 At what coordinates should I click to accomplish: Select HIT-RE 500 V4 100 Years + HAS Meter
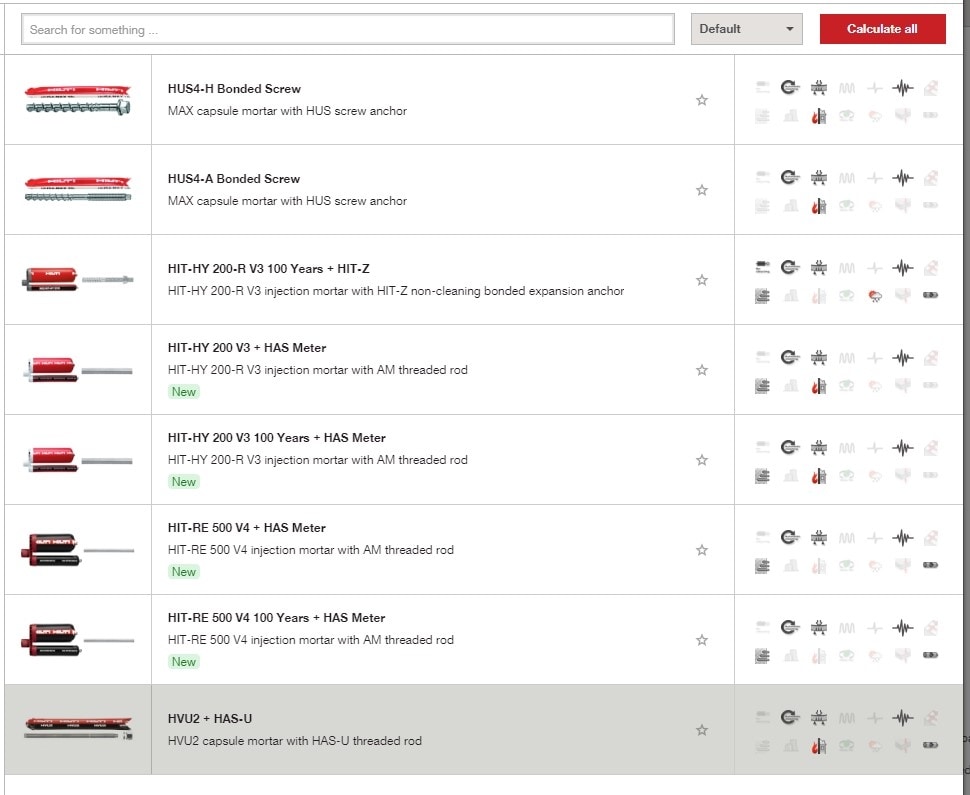[x=276, y=618]
